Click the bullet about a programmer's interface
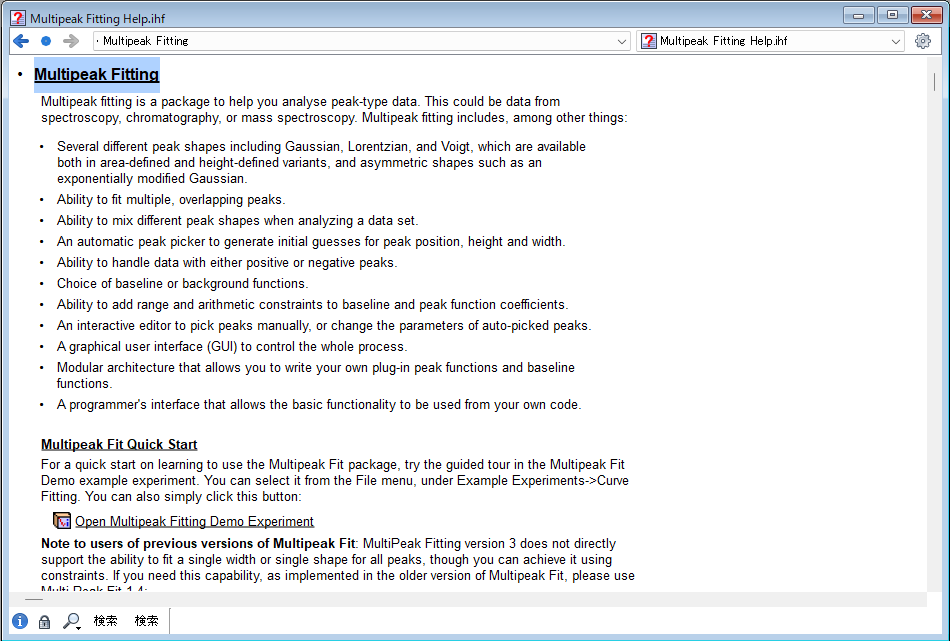This screenshot has width=950, height=641. [319, 405]
